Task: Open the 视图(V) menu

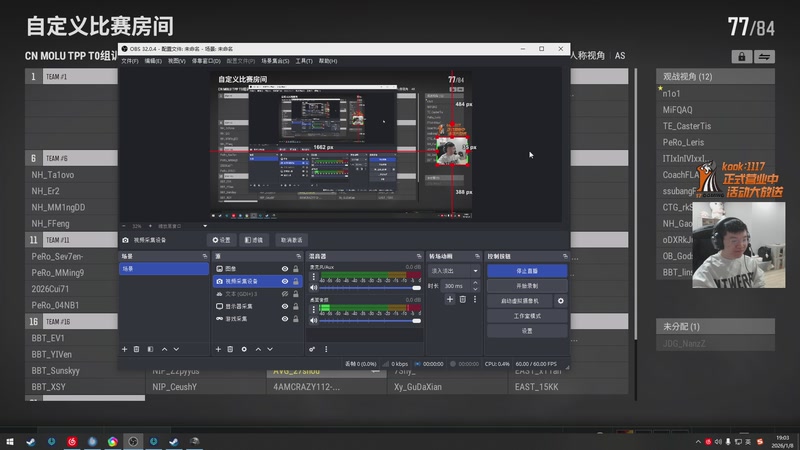Action: coord(177,61)
